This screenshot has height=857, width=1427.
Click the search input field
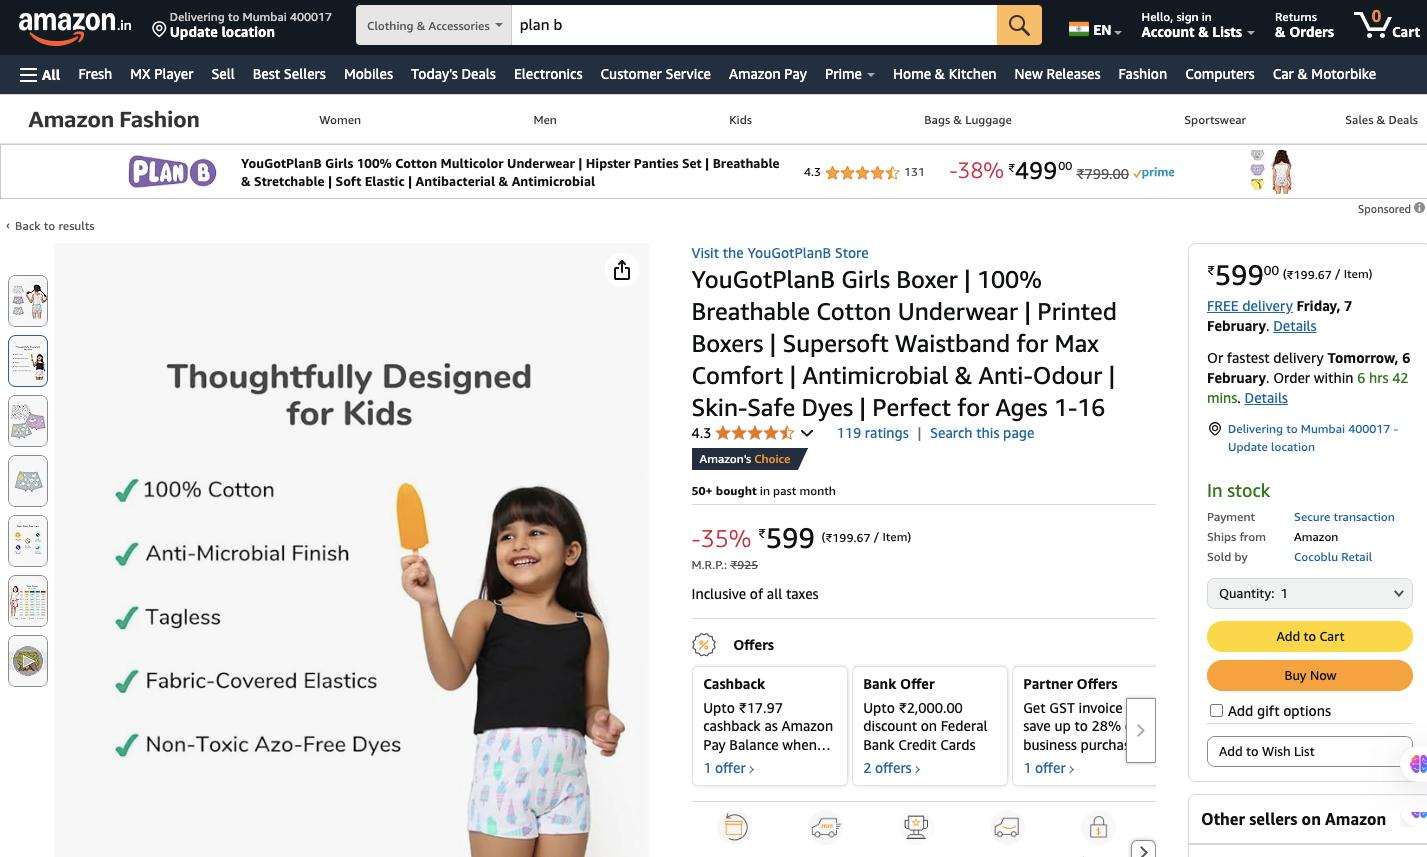coord(753,25)
